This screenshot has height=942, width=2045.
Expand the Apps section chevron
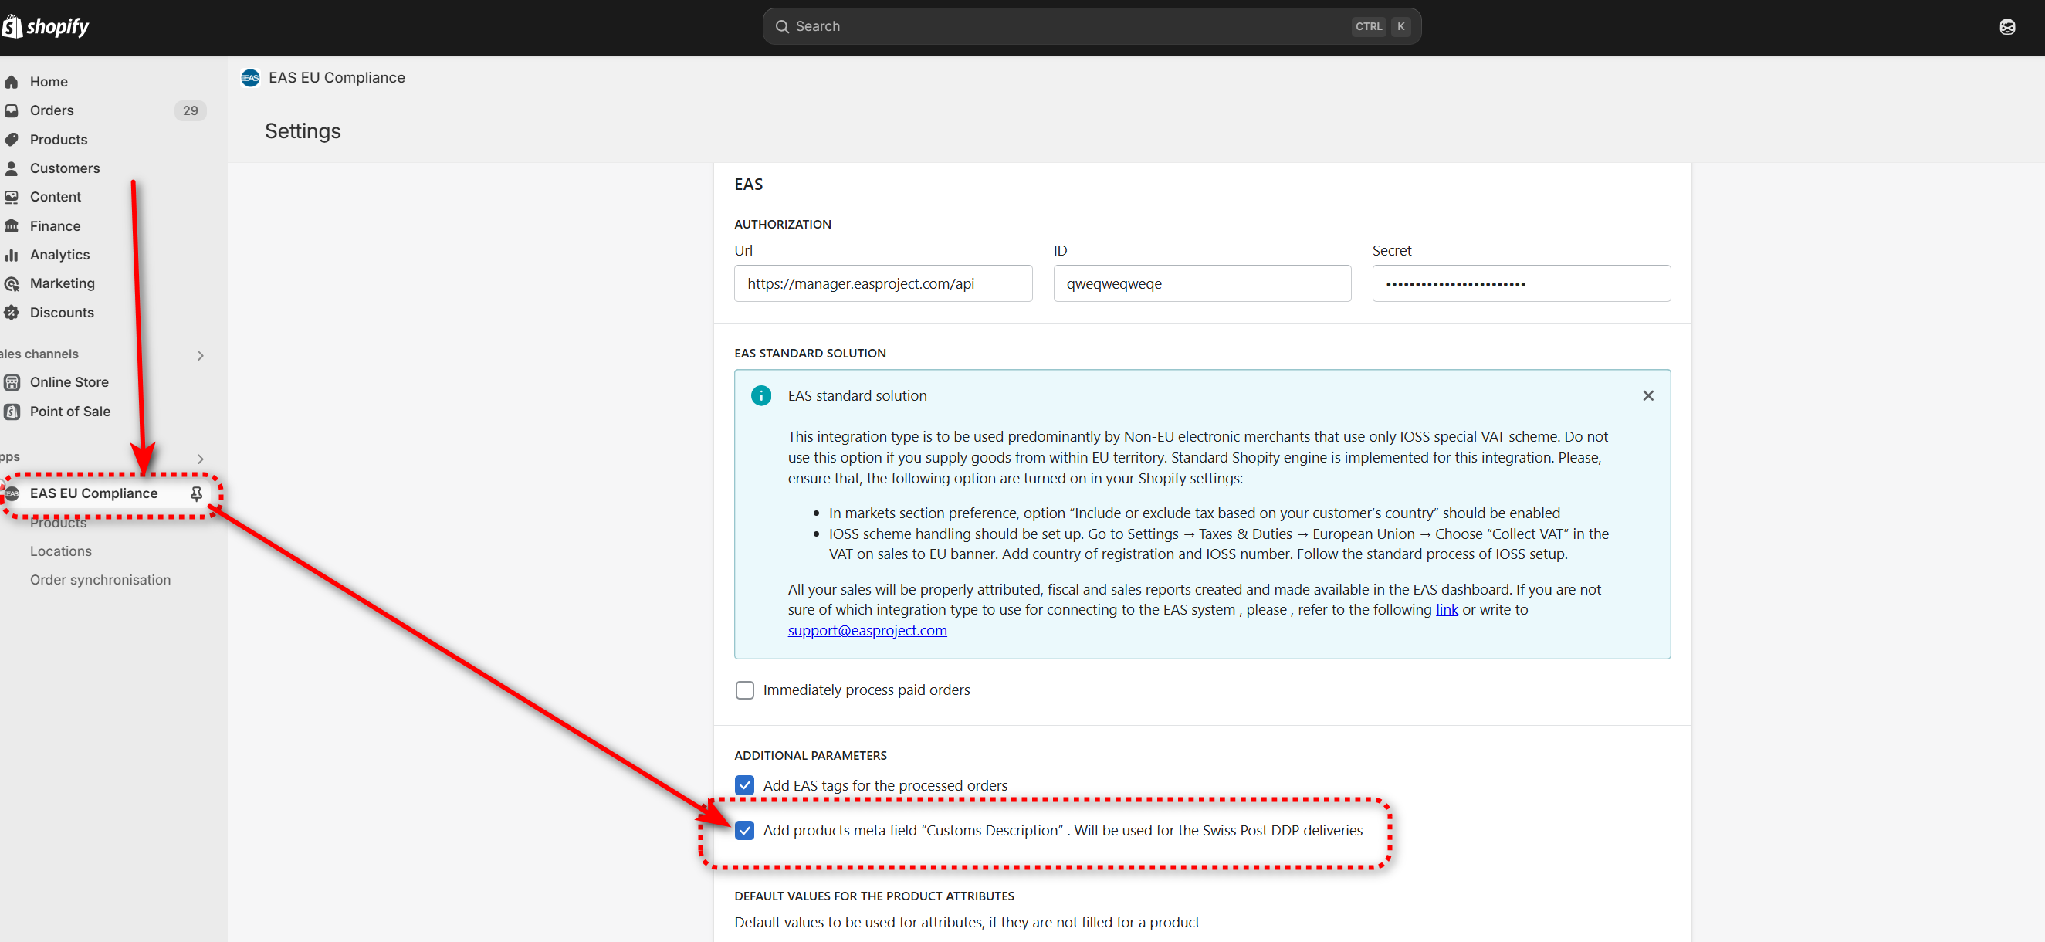(x=200, y=459)
